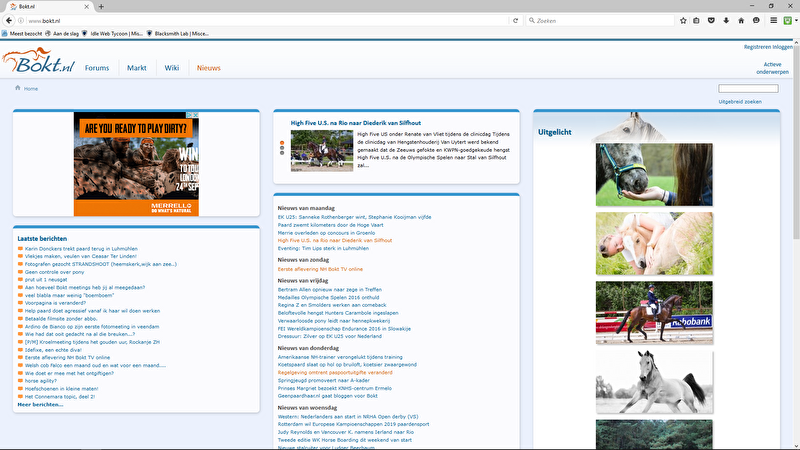Open the bookmarks list icon
The height and width of the screenshot is (450, 800).
[696, 20]
